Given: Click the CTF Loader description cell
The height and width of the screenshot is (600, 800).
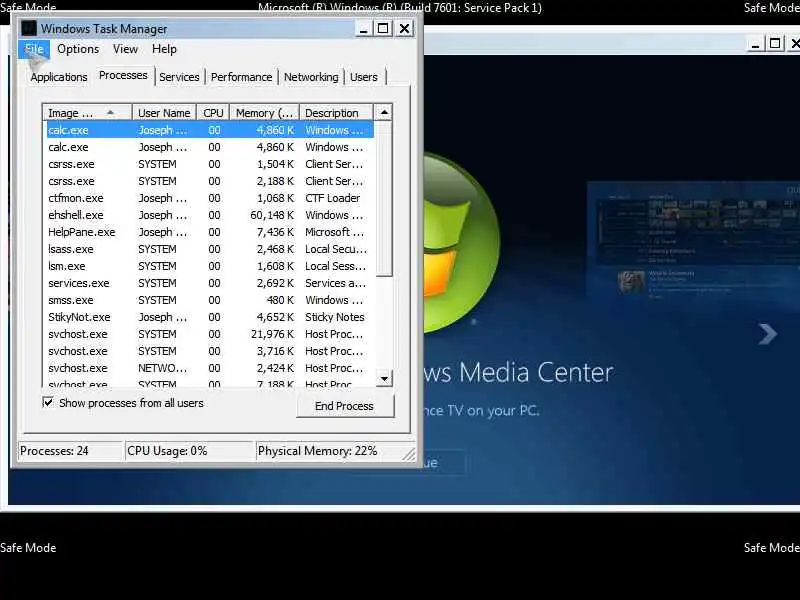Looking at the screenshot, I should pos(333,198).
